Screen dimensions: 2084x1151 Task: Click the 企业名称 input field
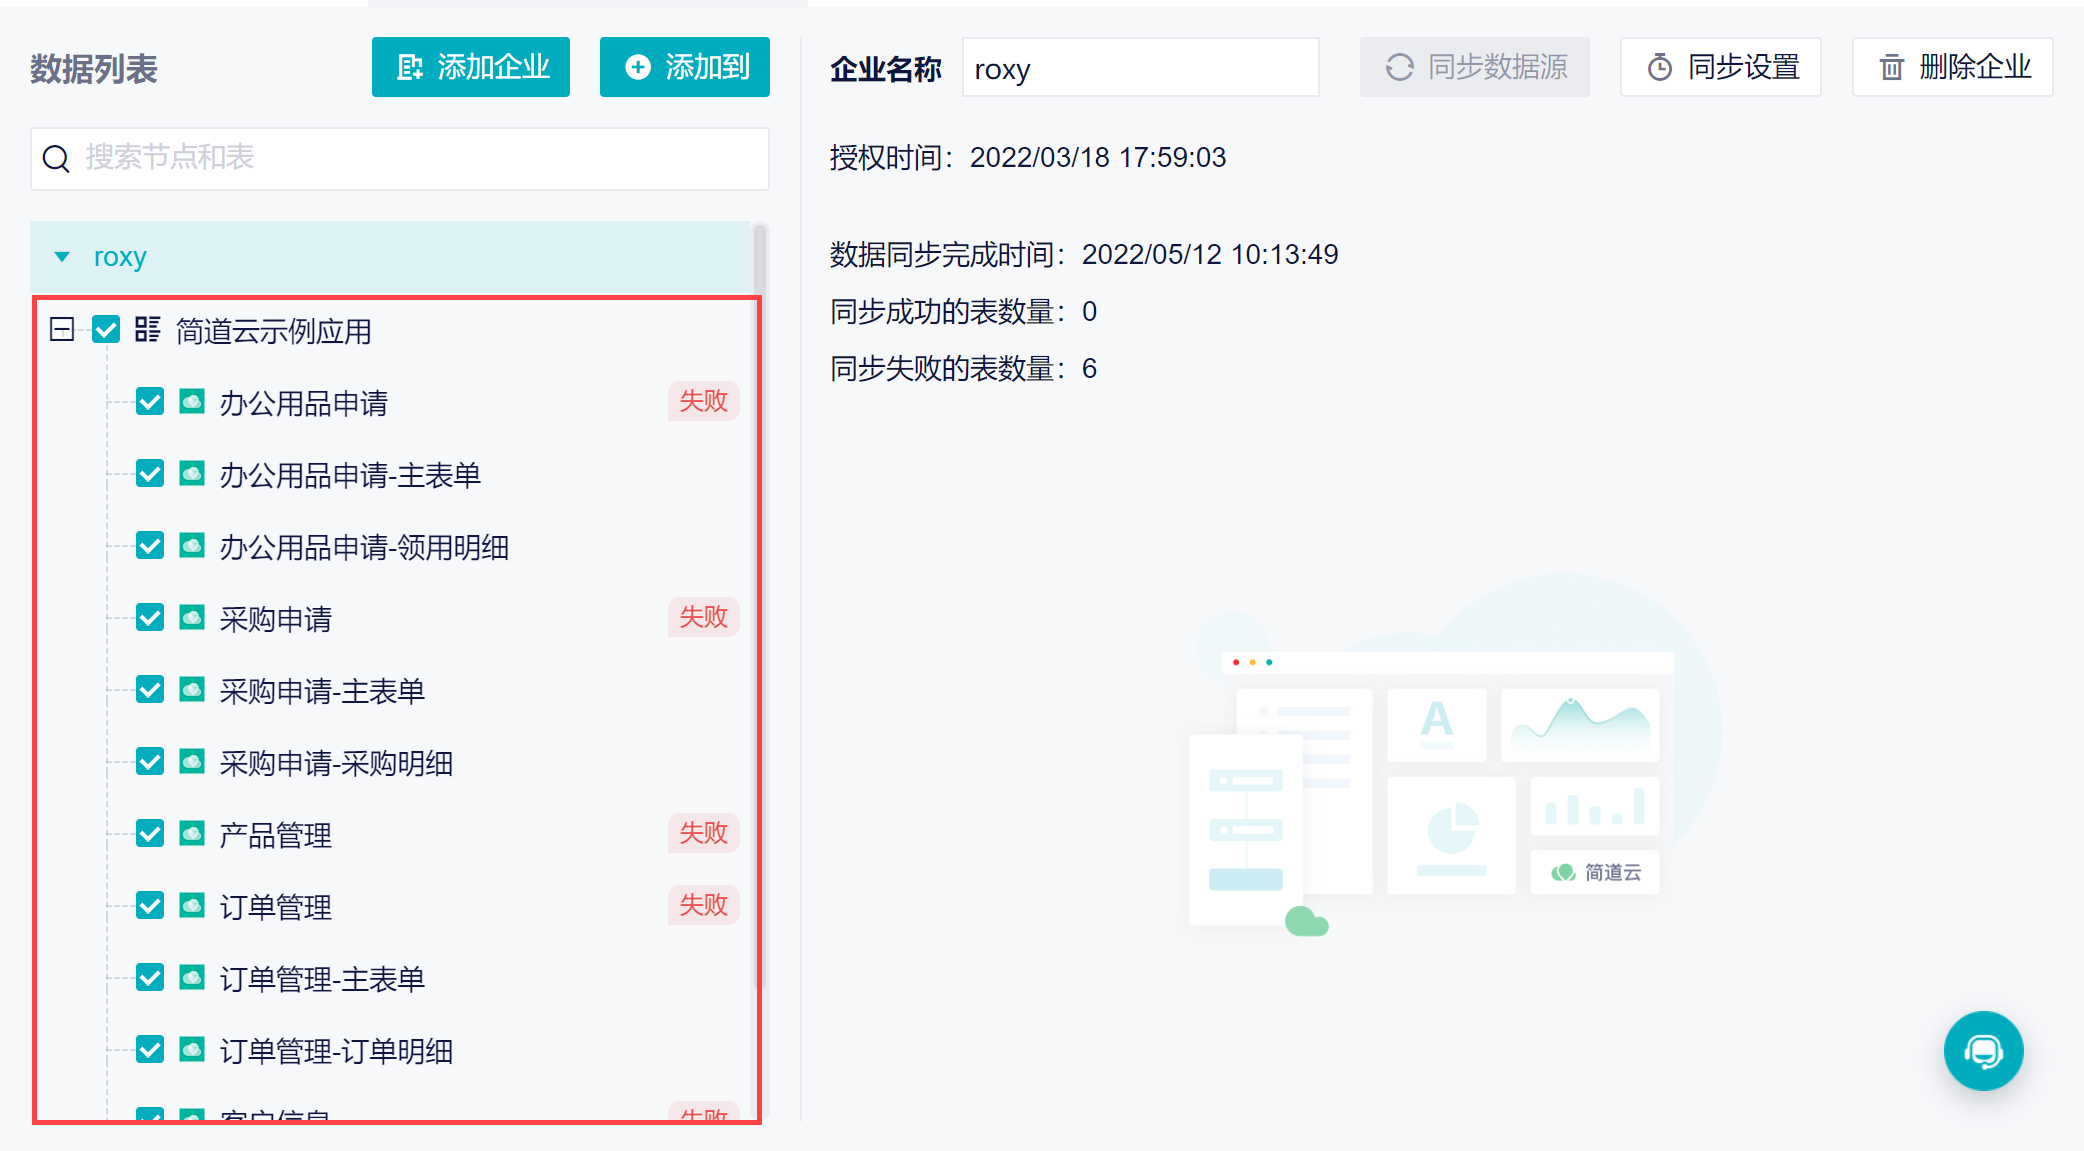pyautogui.click(x=1140, y=68)
